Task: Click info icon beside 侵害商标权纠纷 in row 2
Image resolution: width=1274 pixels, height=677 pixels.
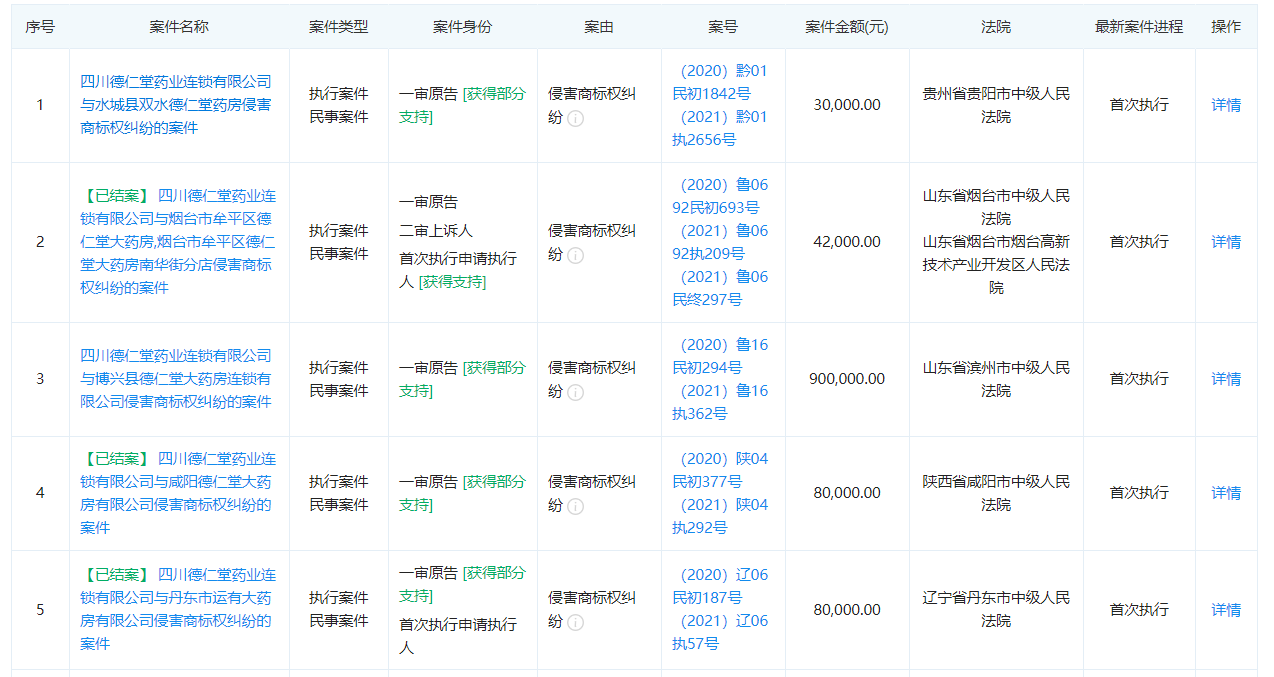Action: coord(575,256)
